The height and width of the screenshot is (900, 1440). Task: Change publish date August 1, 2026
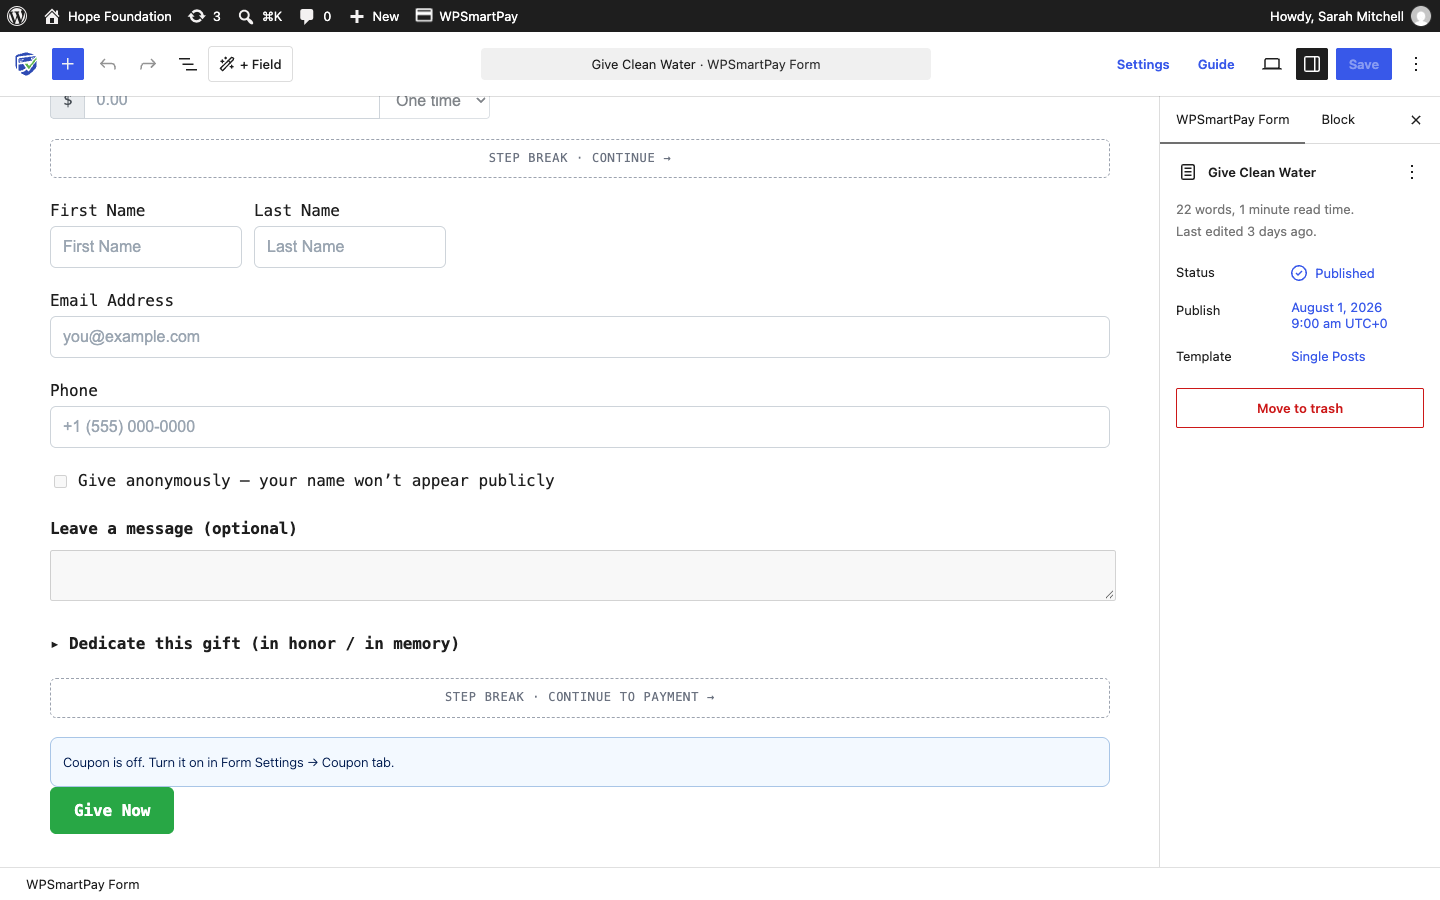pos(1339,315)
